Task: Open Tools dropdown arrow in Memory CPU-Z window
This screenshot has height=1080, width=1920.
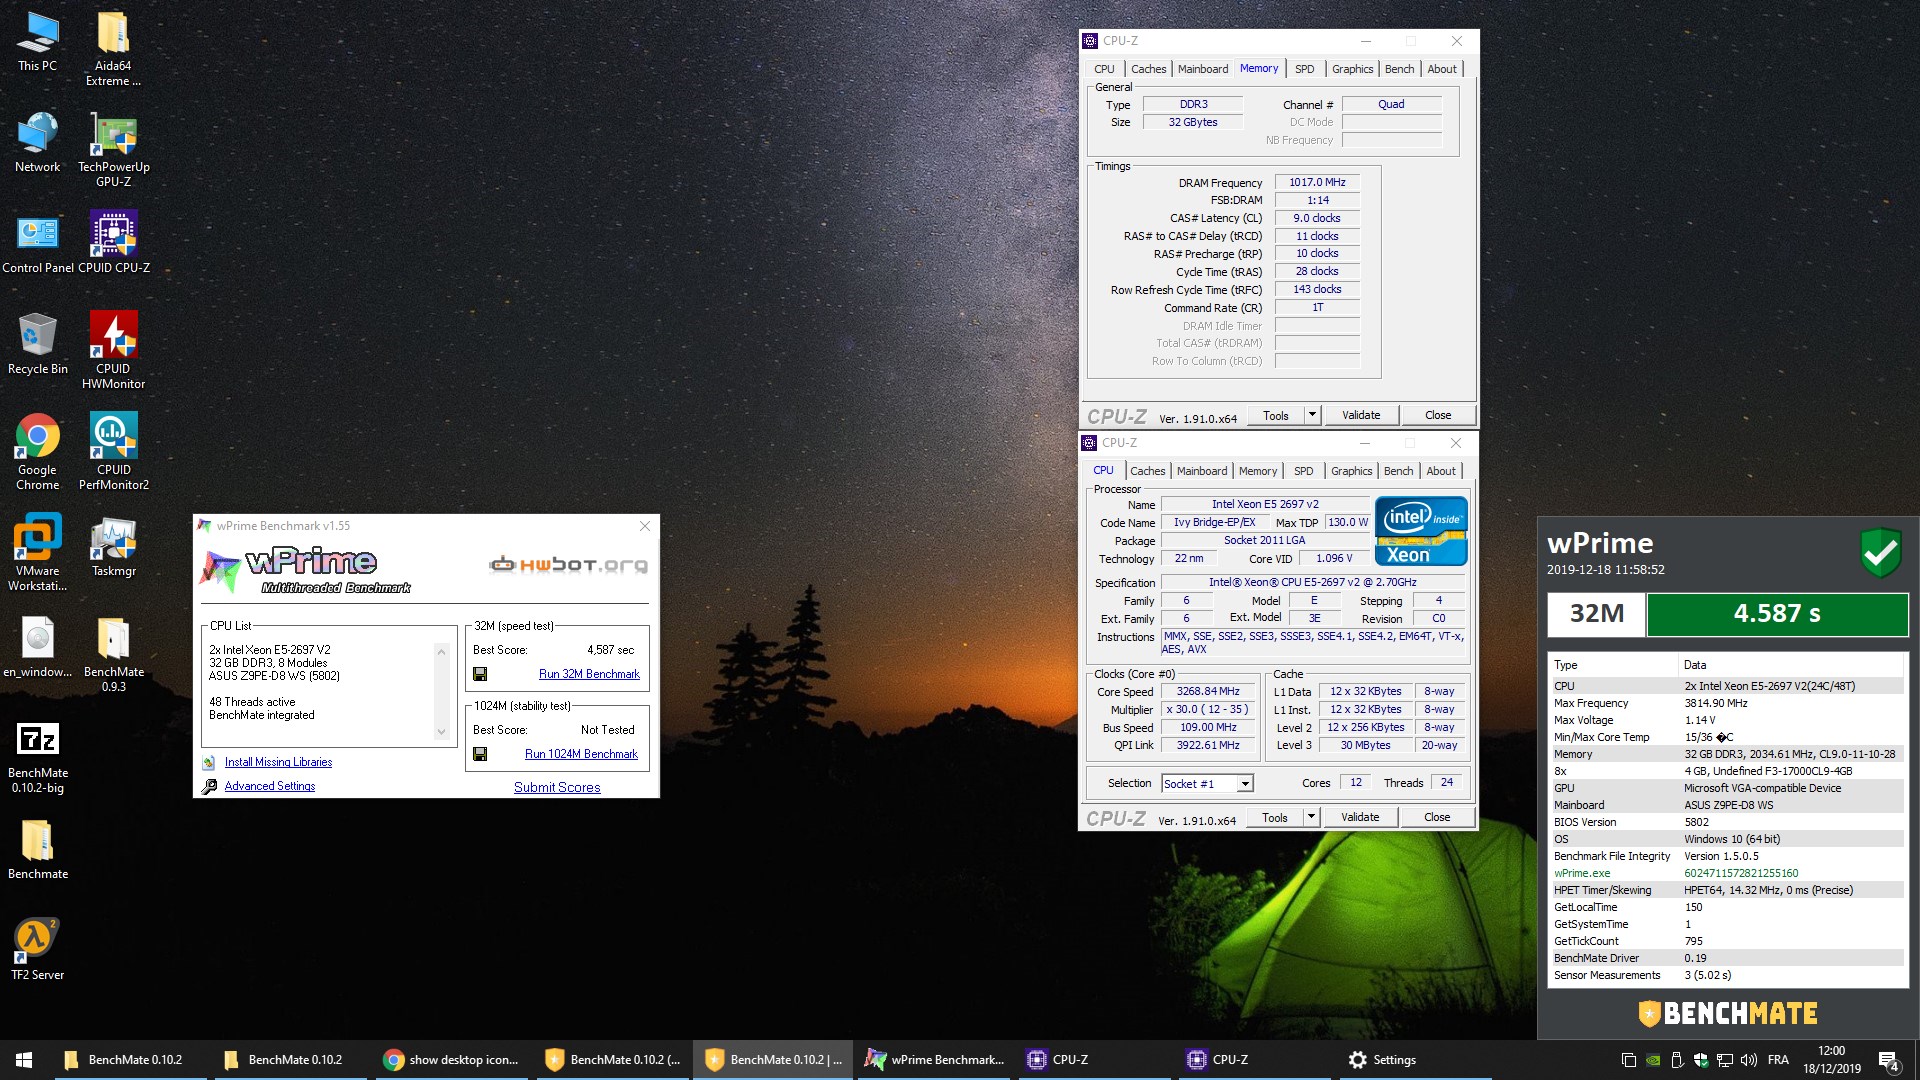Action: pos(1312,415)
